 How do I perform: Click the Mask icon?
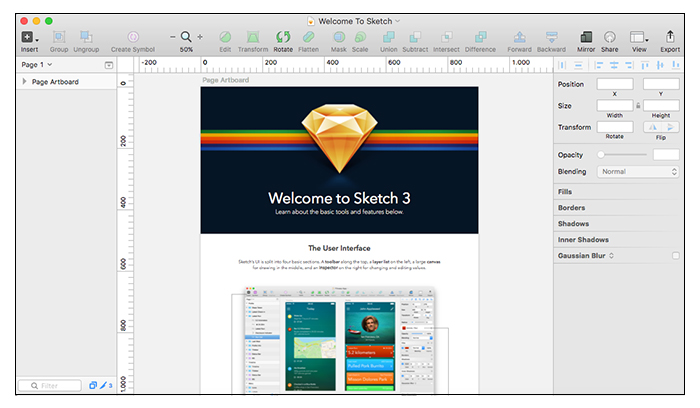(x=339, y=37)
